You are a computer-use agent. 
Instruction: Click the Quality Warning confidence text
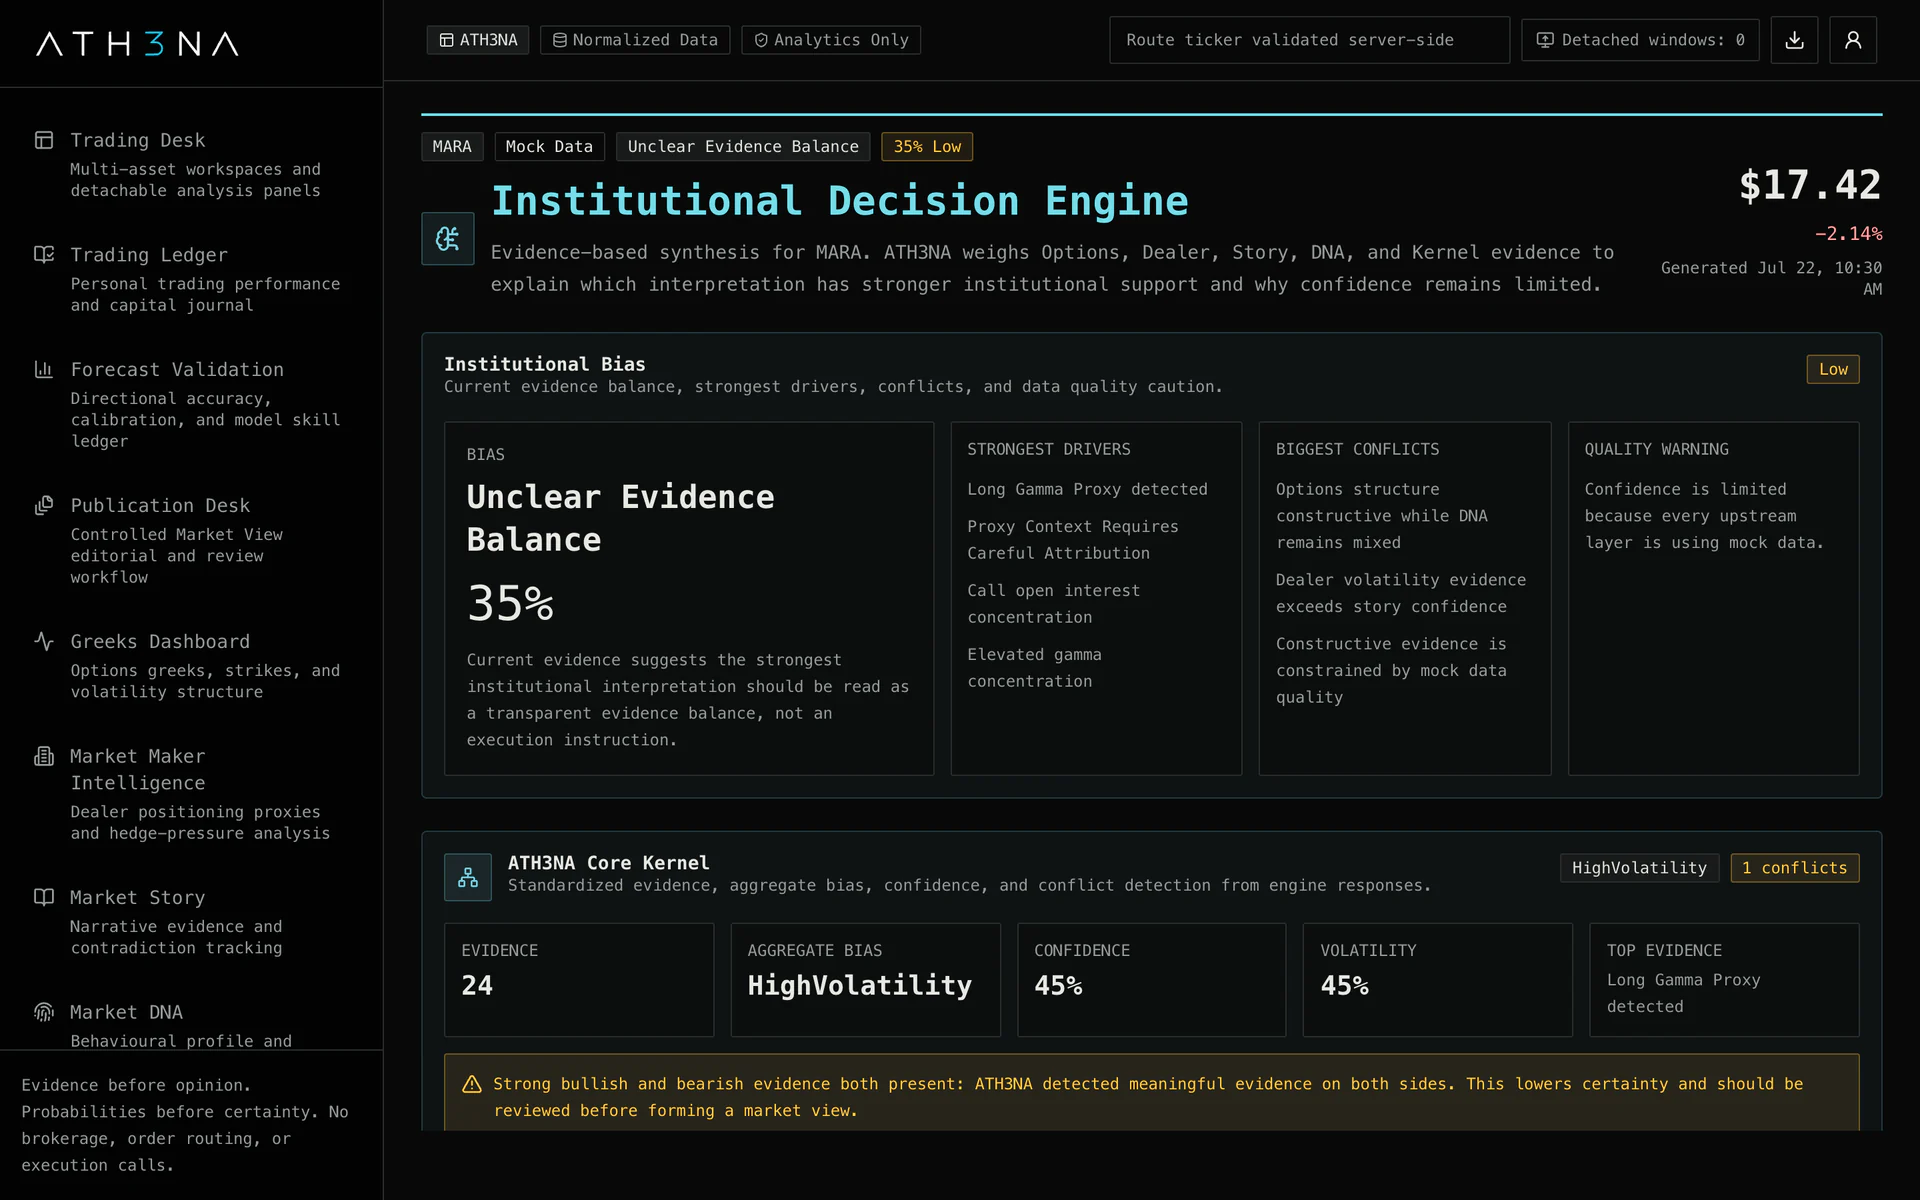(x=1704, y=516)
